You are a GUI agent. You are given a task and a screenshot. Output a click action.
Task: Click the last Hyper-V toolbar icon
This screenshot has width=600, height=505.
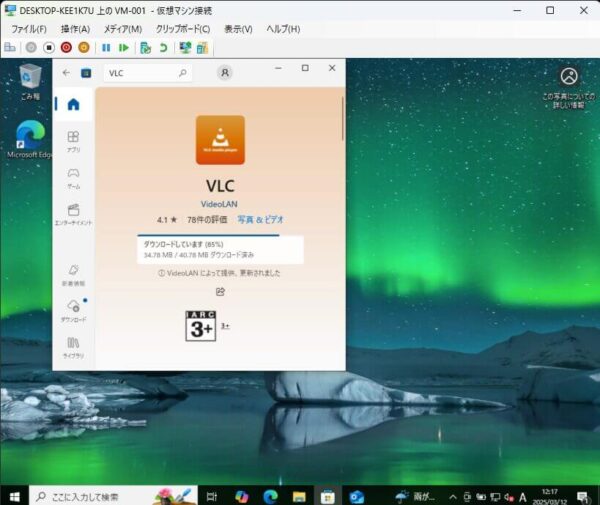point(202,47)
